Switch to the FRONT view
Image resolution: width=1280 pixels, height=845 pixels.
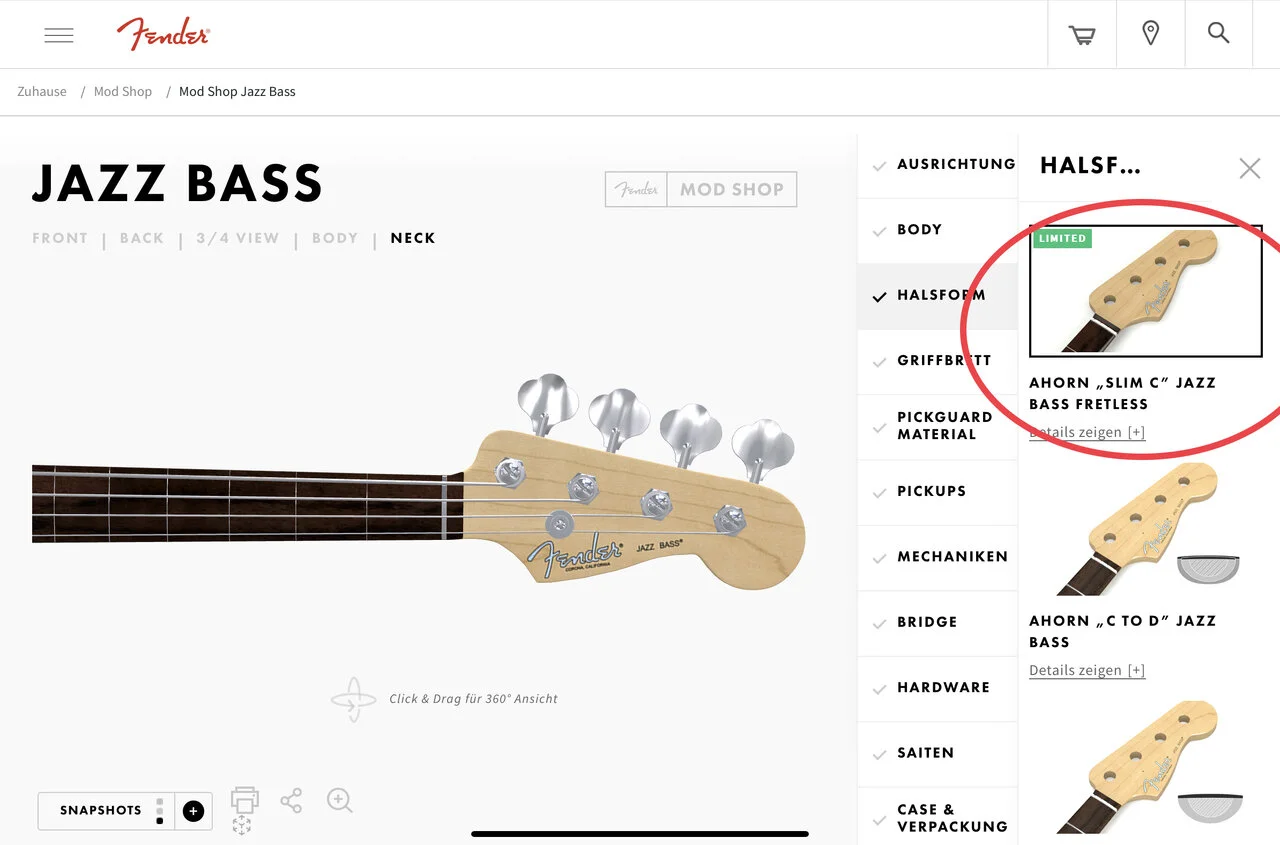[60, 239]
